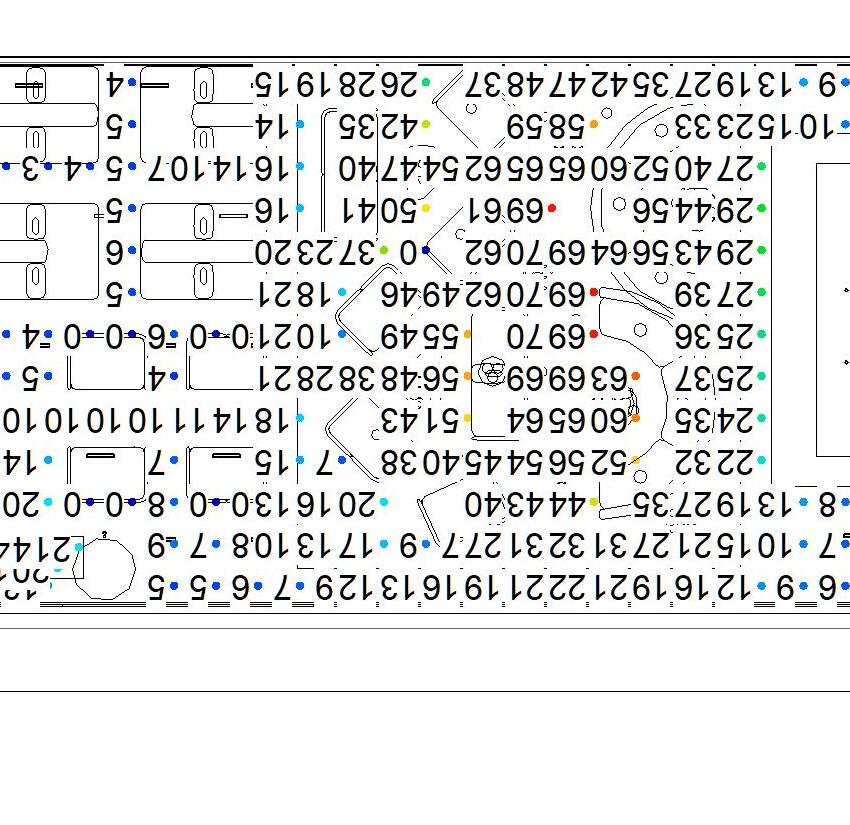Image resolution: width=850 pixels, height=825 pixels.
Task: Click the large empty rectangle on the right side
Action: (833, 310)
